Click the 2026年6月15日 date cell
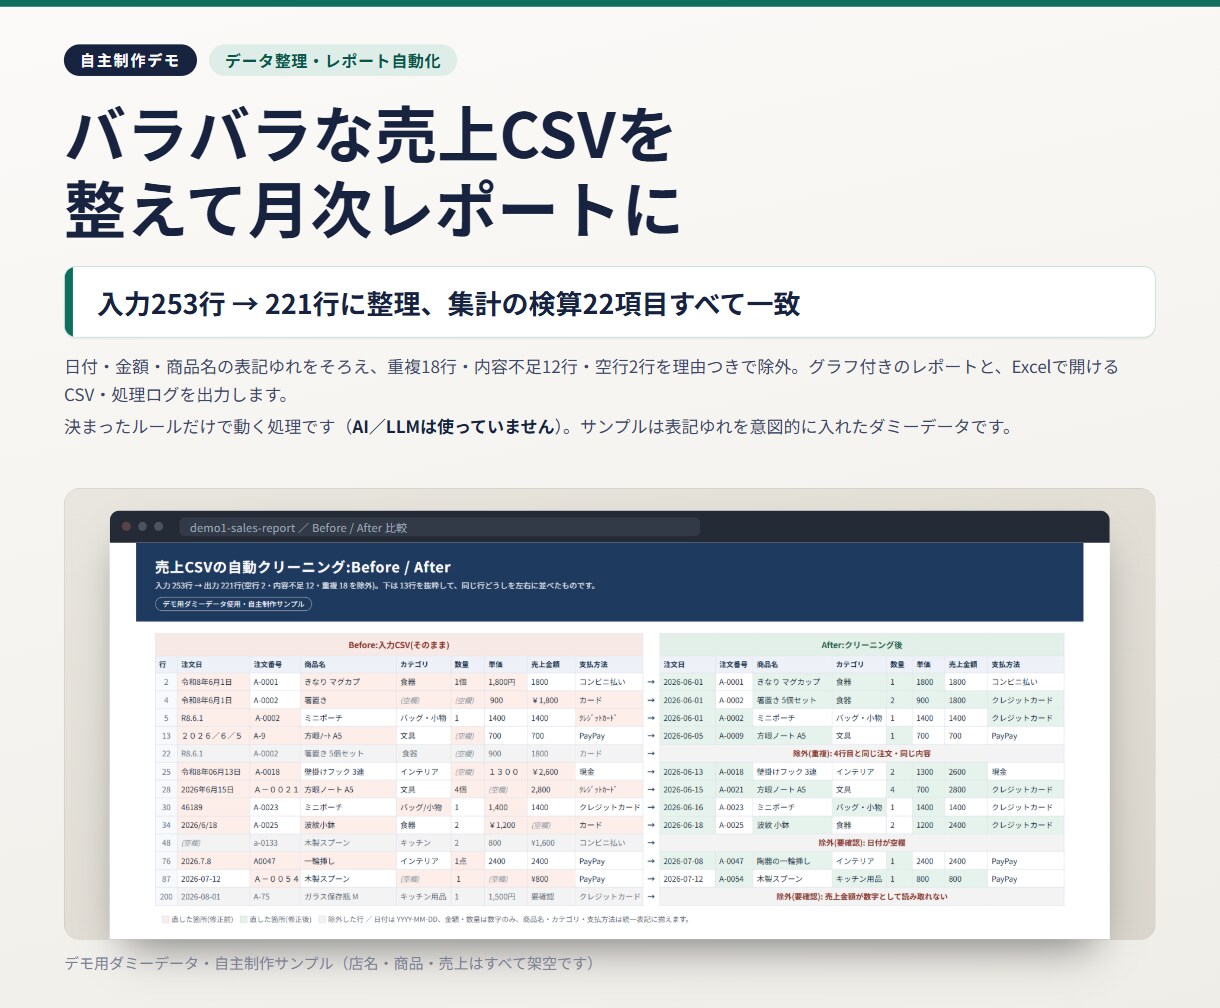Viewport: 1220px width, 1008px height. point(213,790)
